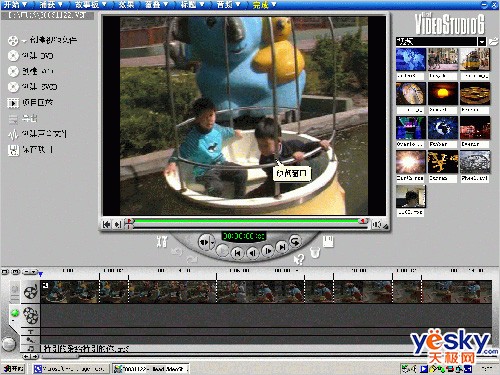Screen dimensions: 500x375
Task: Select the music track note icon
Action: pyautogui.click(x=31, y=348)
